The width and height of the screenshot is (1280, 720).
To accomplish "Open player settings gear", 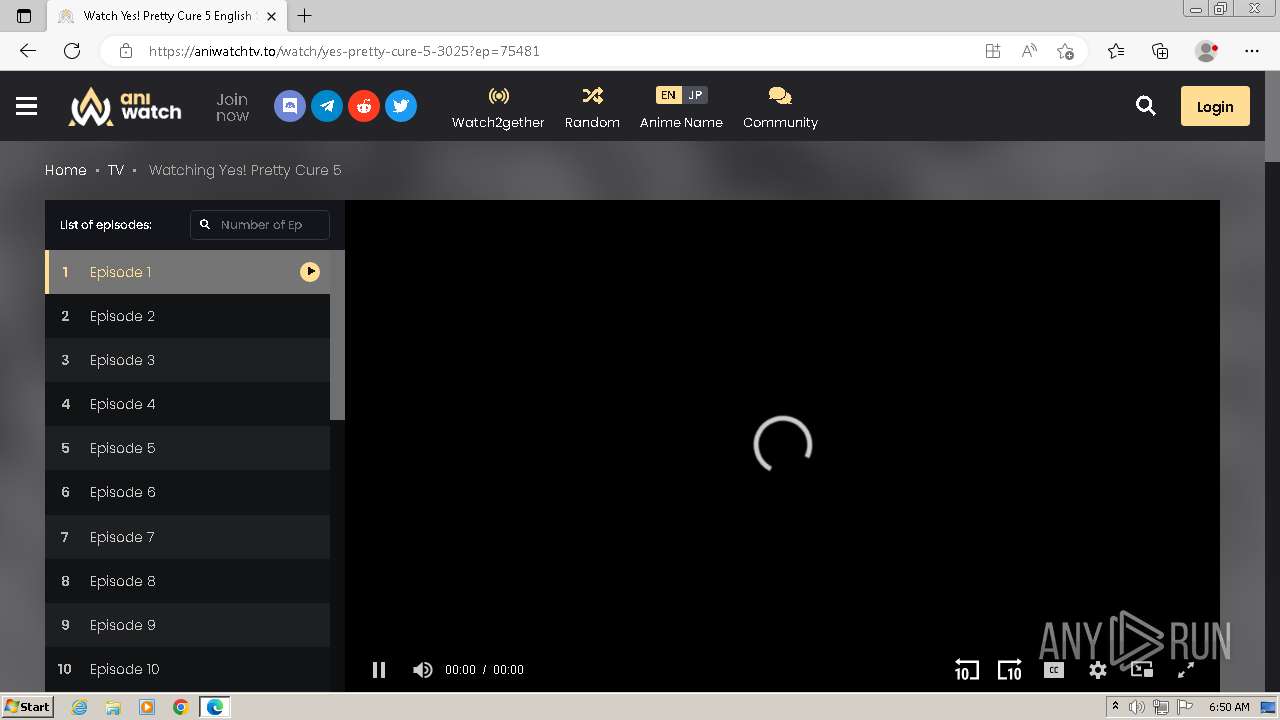I will click(x=1098, y=670).
